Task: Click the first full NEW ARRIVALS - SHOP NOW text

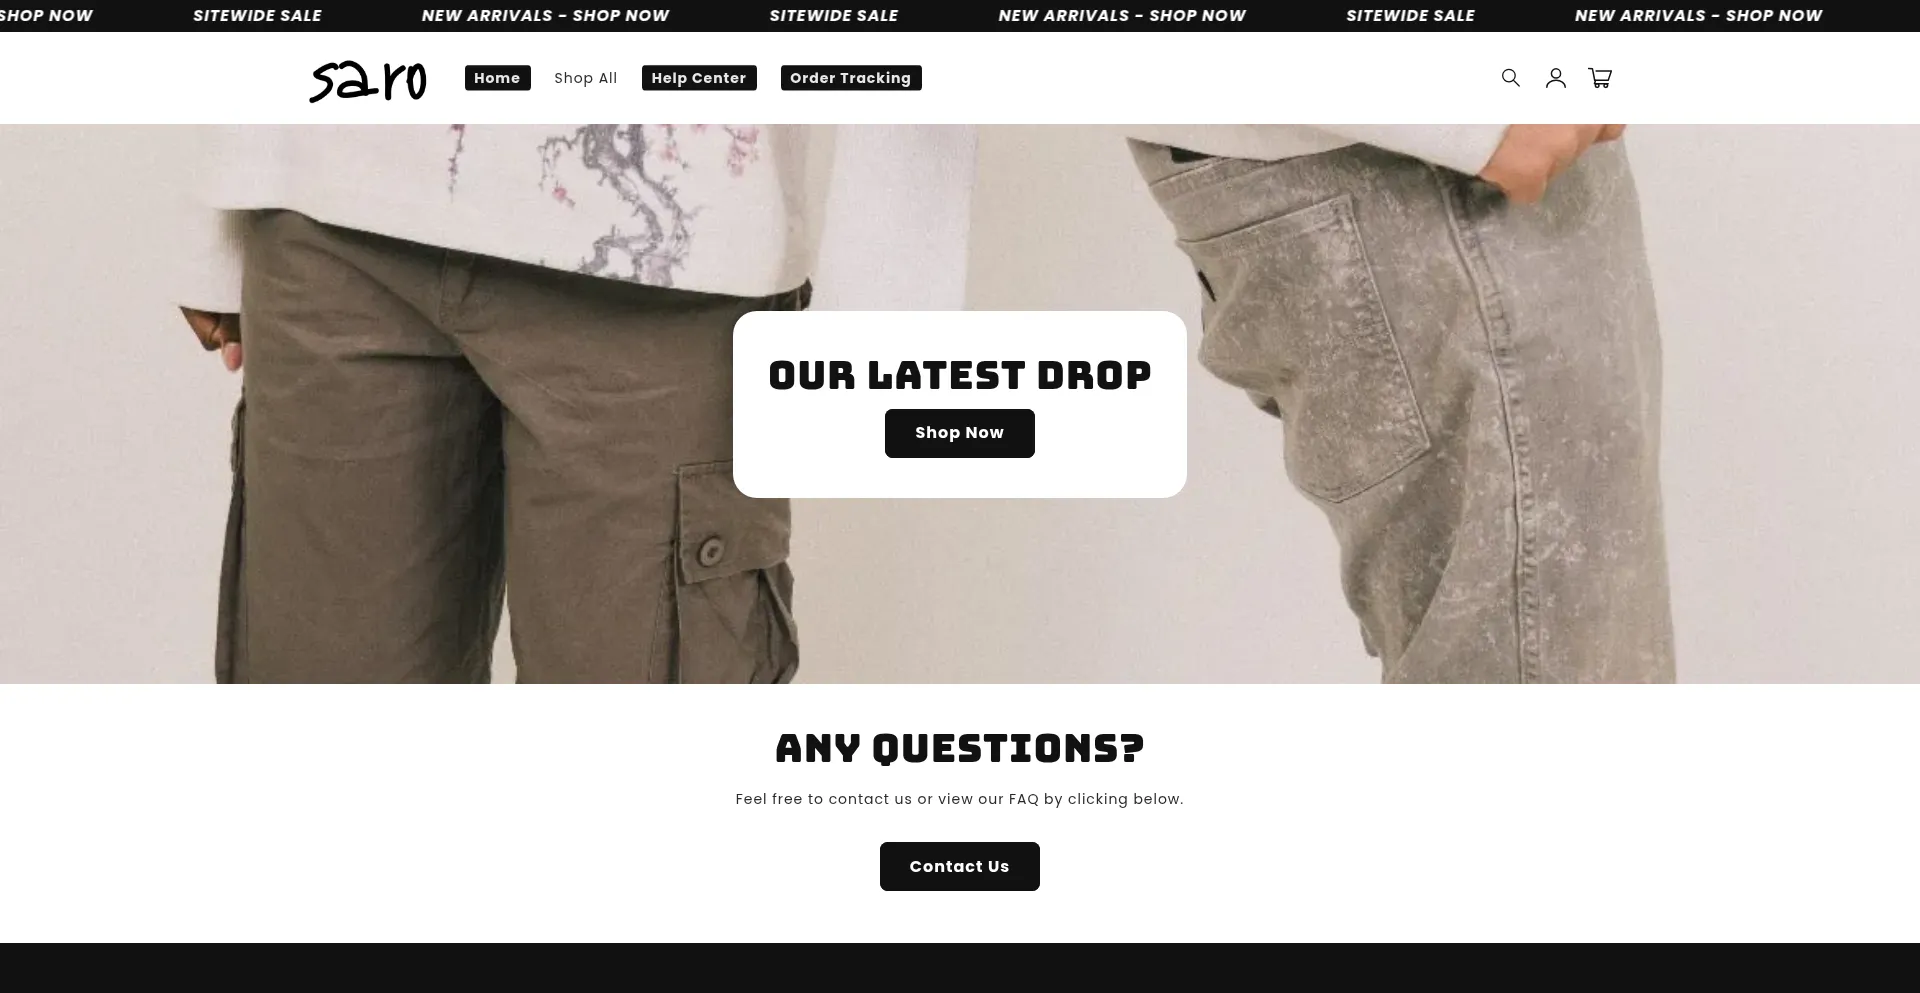Action: tap(545, 16)
